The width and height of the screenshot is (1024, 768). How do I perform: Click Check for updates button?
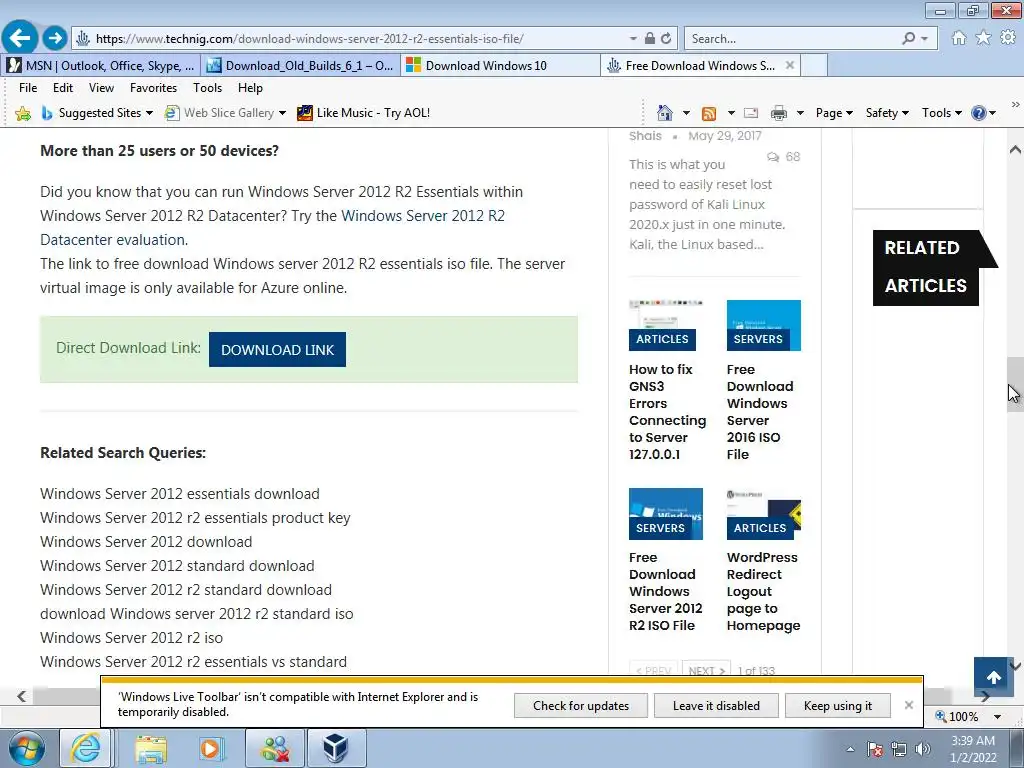[581, 705]
